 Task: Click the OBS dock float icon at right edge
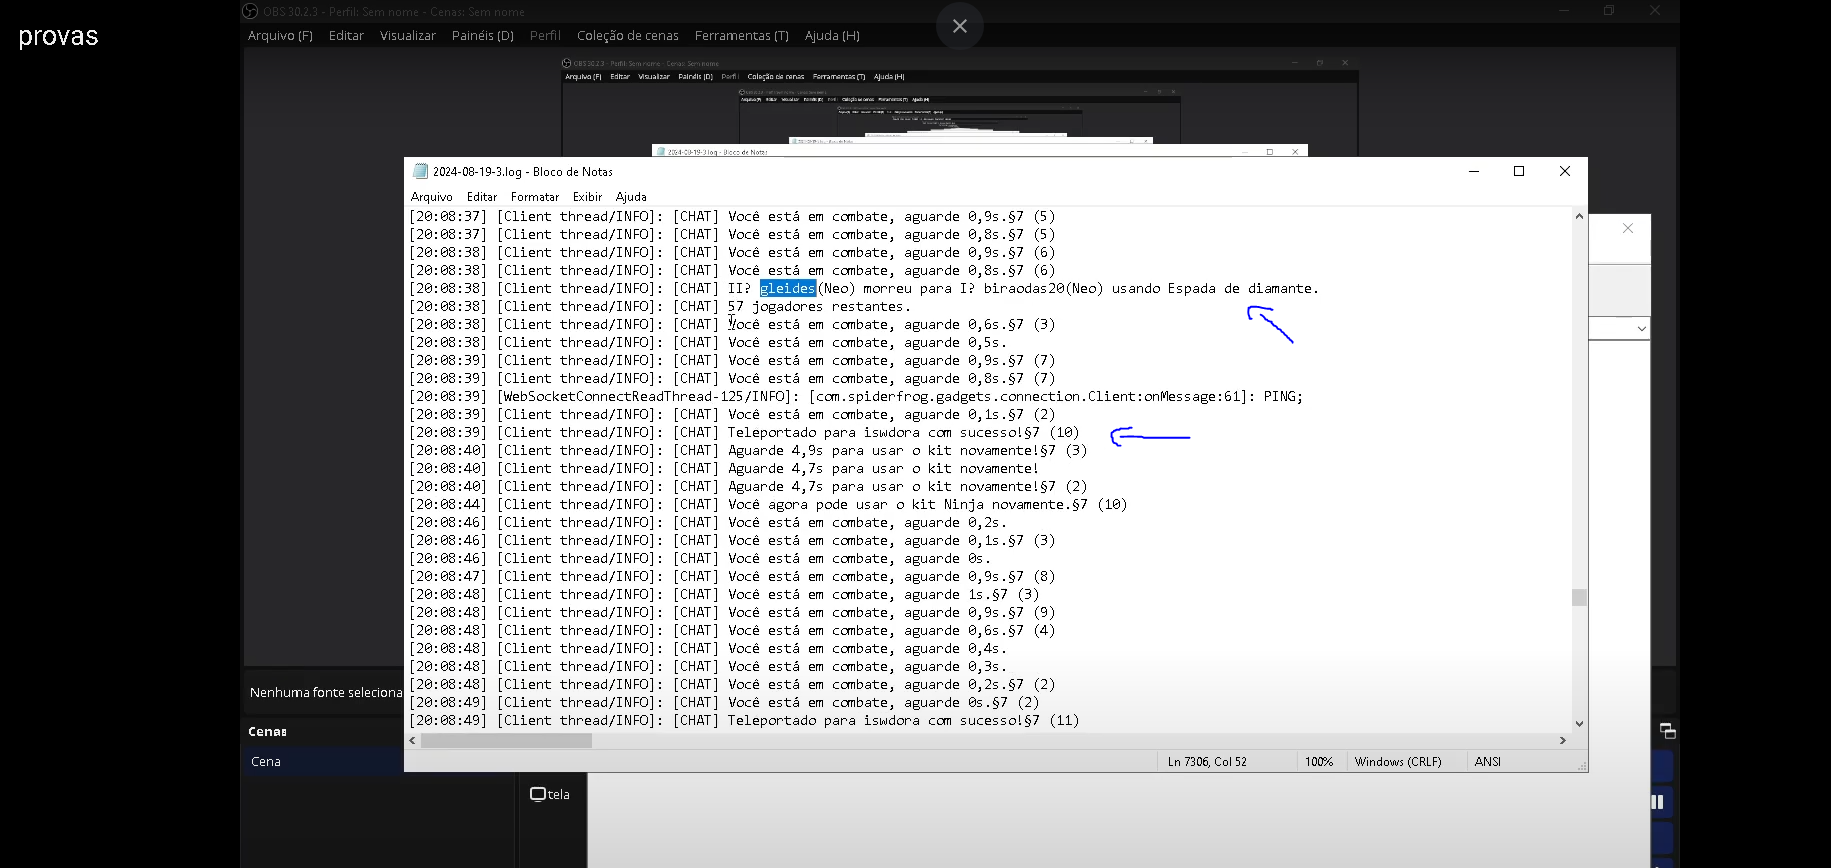1667,731
